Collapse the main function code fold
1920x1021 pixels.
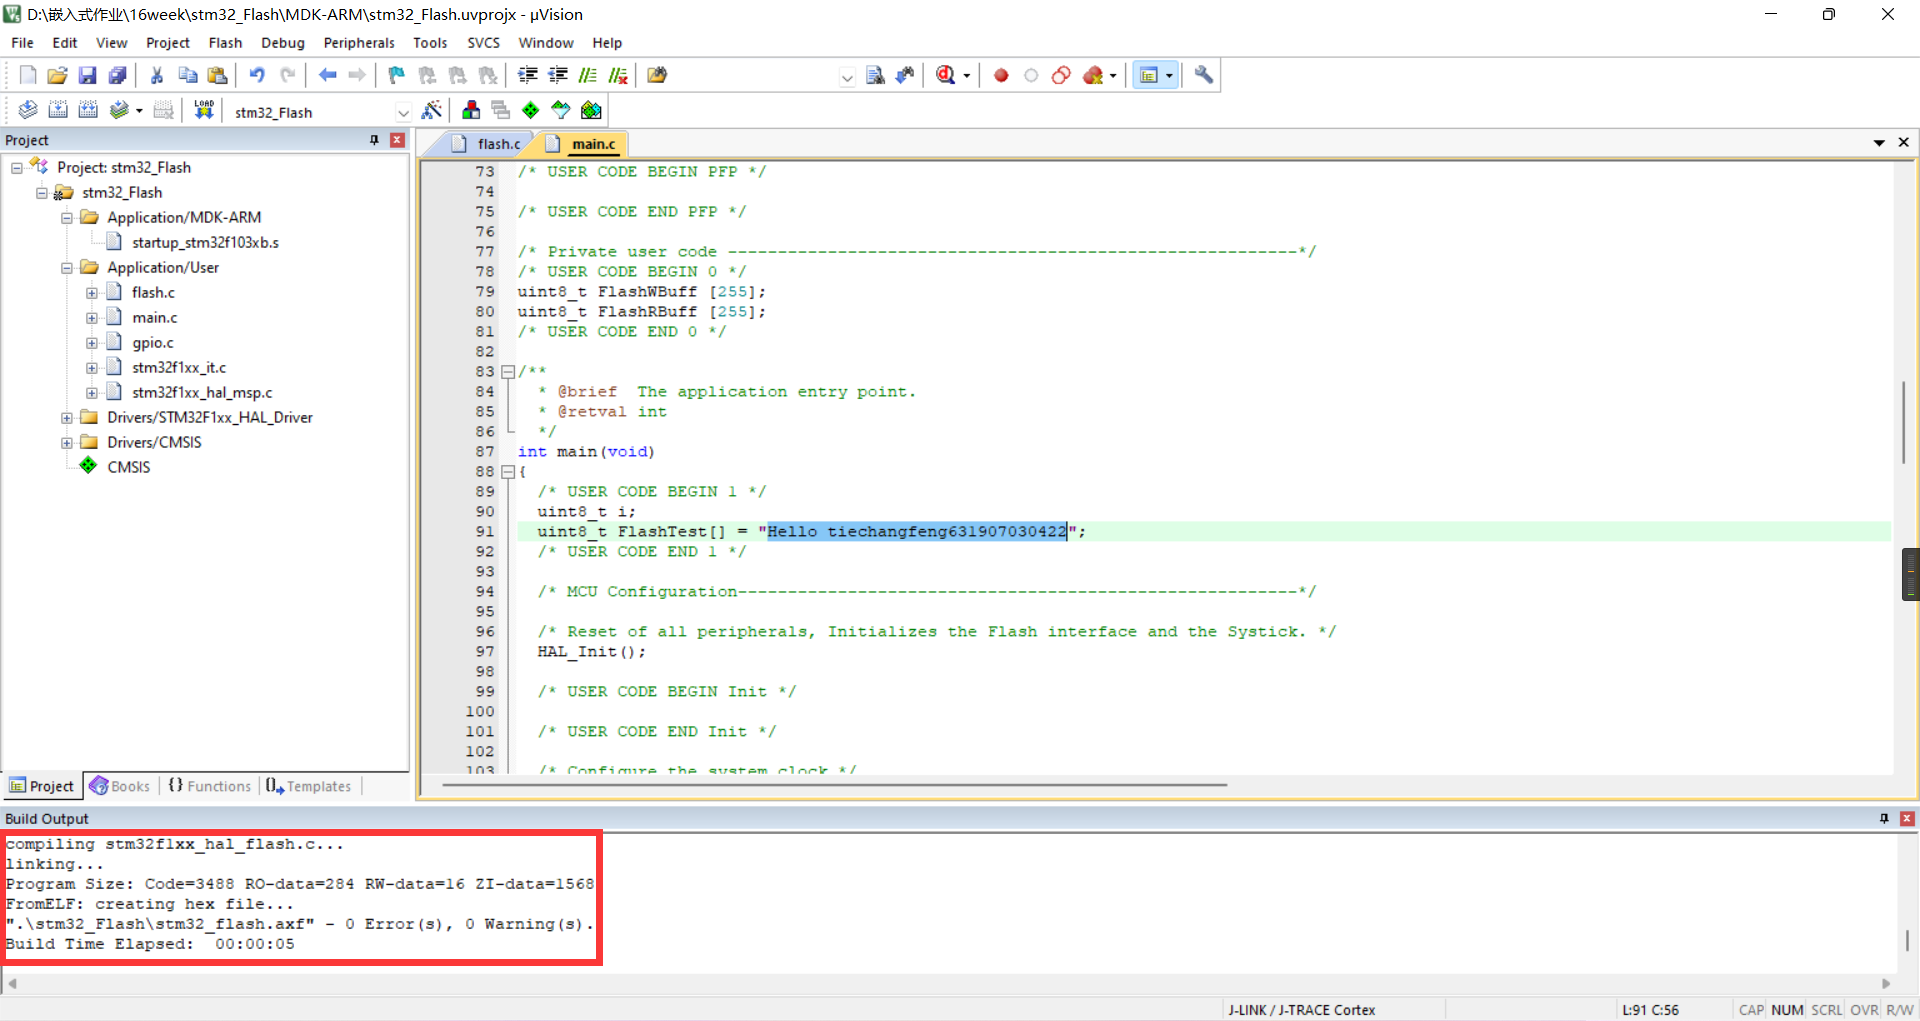click(x=508, y=472)
